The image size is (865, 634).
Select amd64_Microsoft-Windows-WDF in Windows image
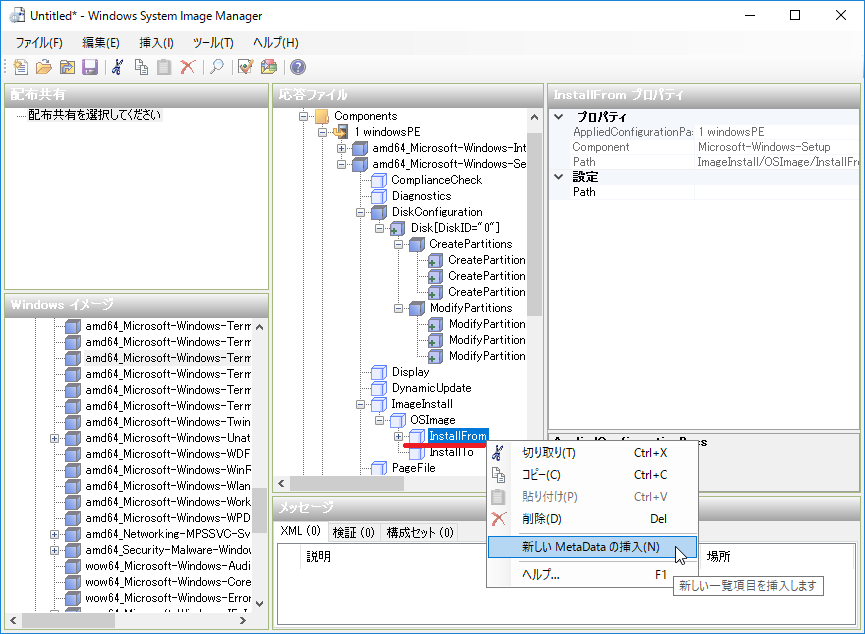click(x=167, y=454)
